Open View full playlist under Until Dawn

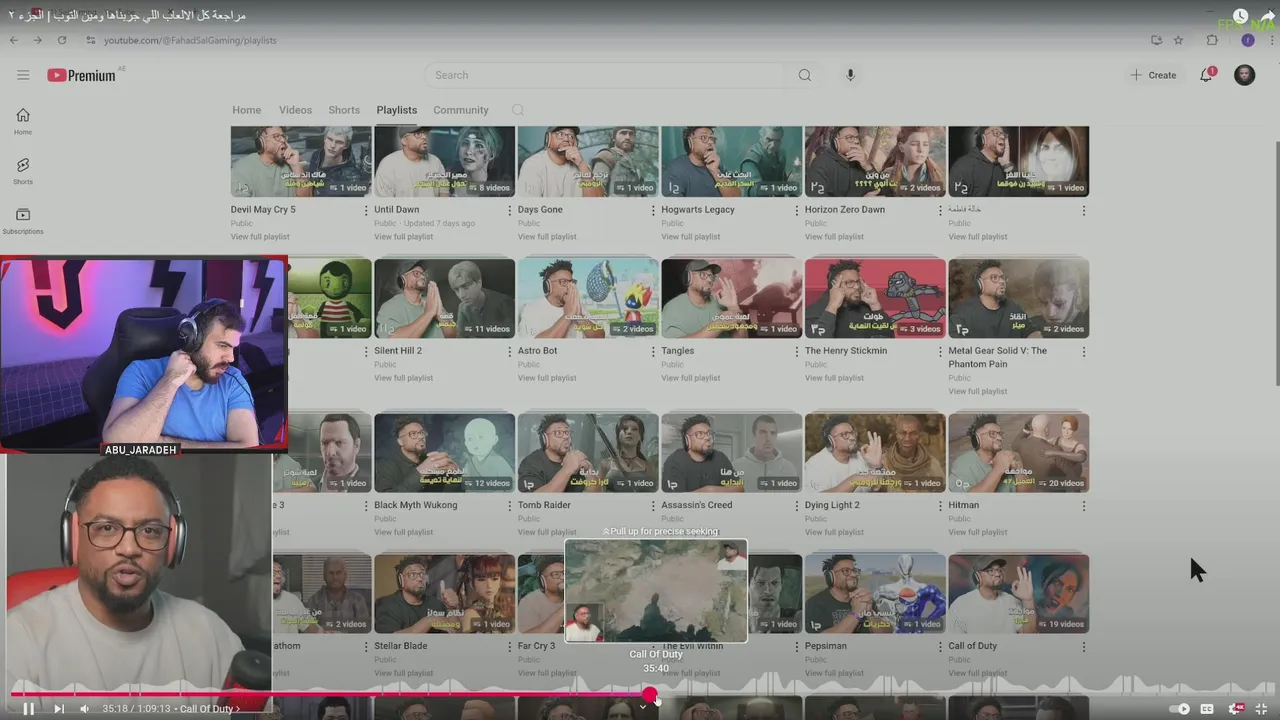pyautogui.click(x=403, y=237)
